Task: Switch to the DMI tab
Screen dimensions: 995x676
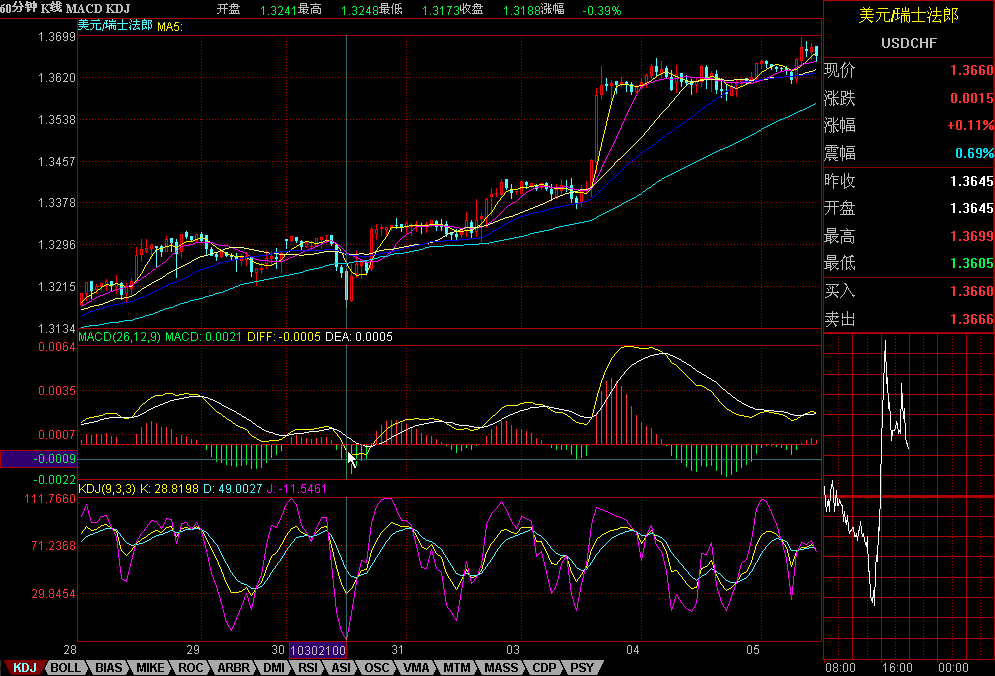Action: 274,667
